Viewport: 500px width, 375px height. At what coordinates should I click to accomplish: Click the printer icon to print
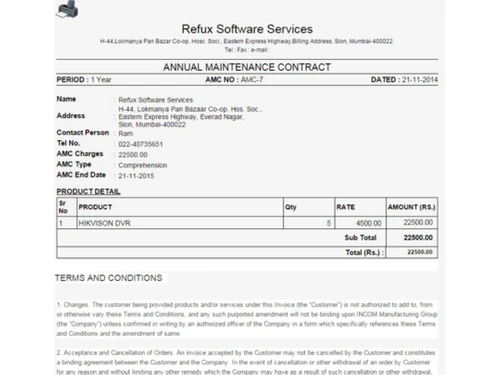[x=67, y=9]
